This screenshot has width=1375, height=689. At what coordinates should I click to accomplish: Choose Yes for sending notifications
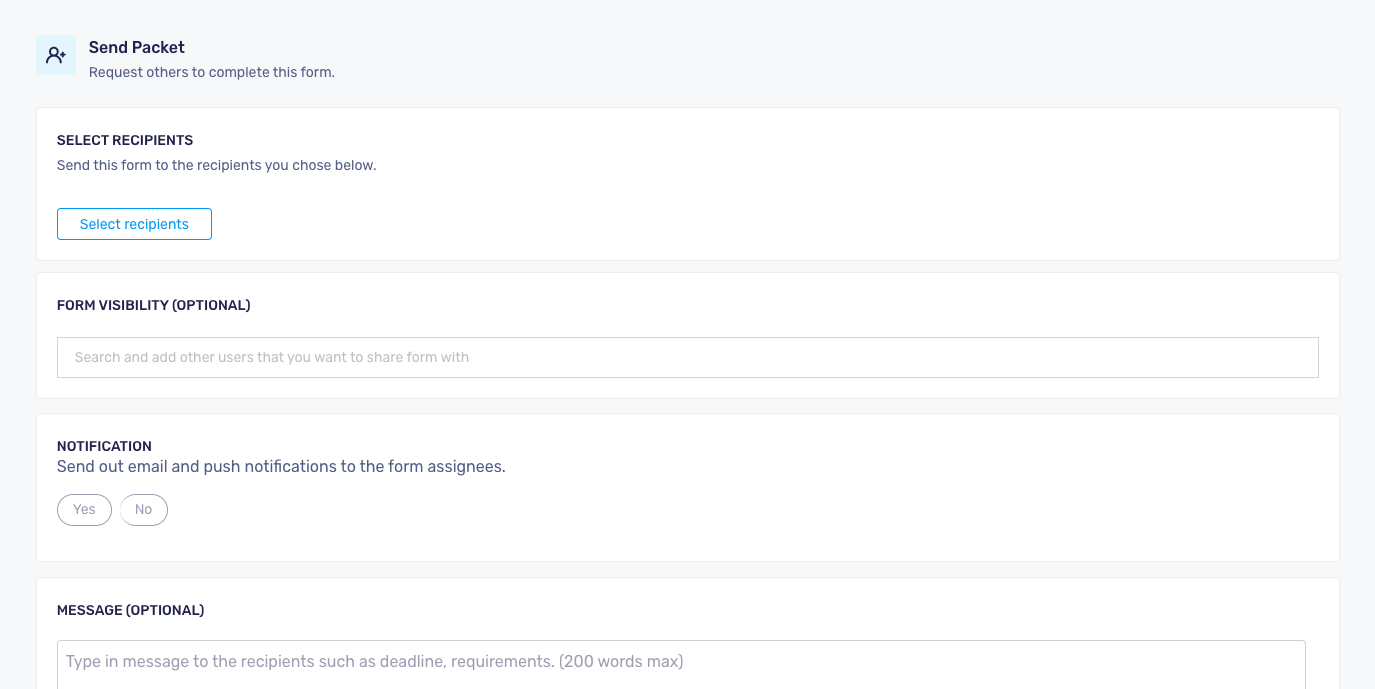84,510
